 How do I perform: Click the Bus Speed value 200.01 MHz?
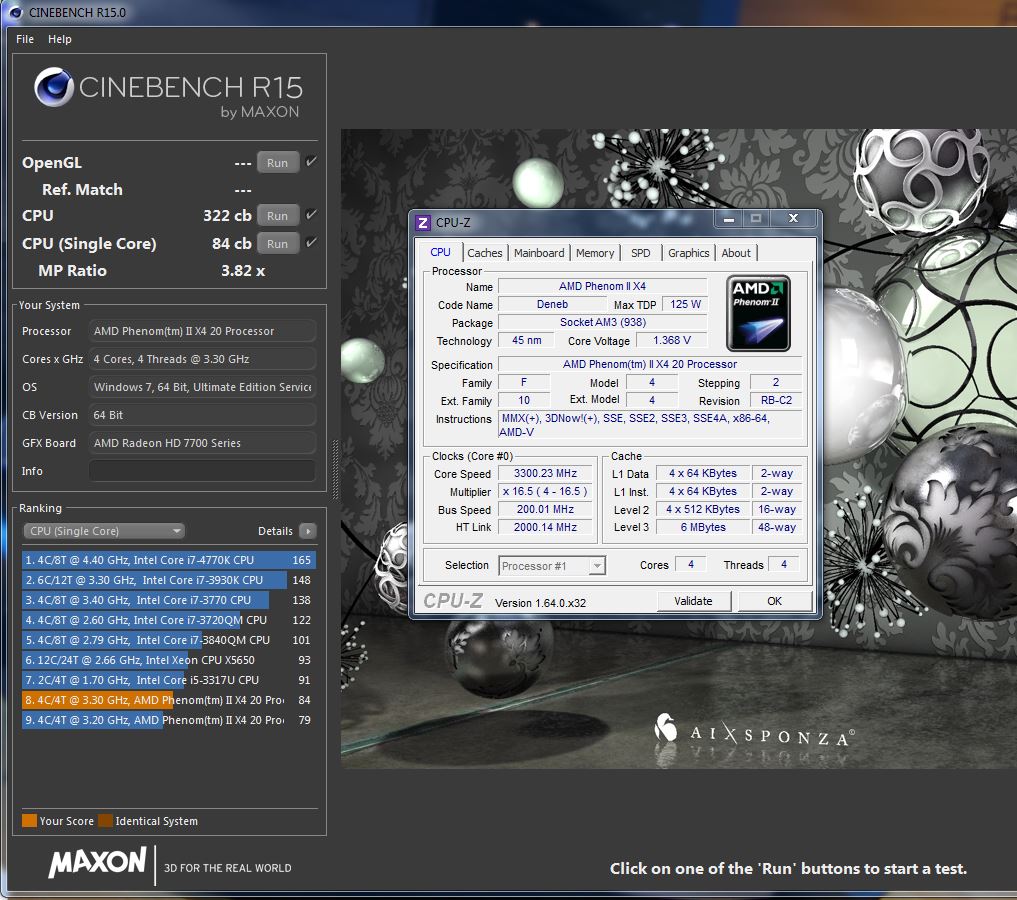coord(545,510)
